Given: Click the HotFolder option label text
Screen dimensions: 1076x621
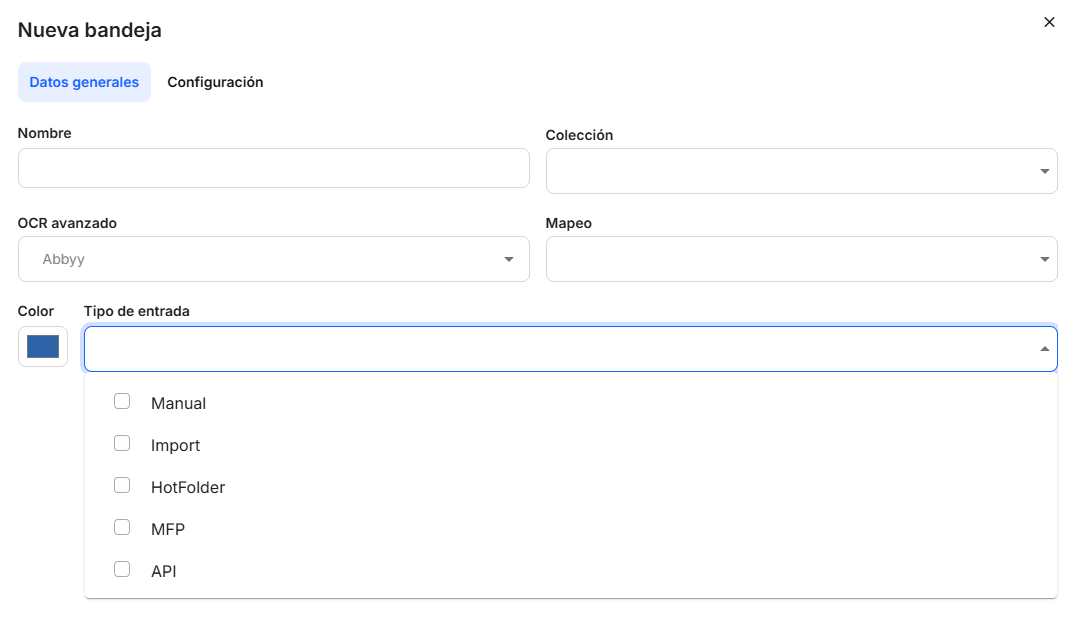Looking at the screenshot, I should pos(188,488).
